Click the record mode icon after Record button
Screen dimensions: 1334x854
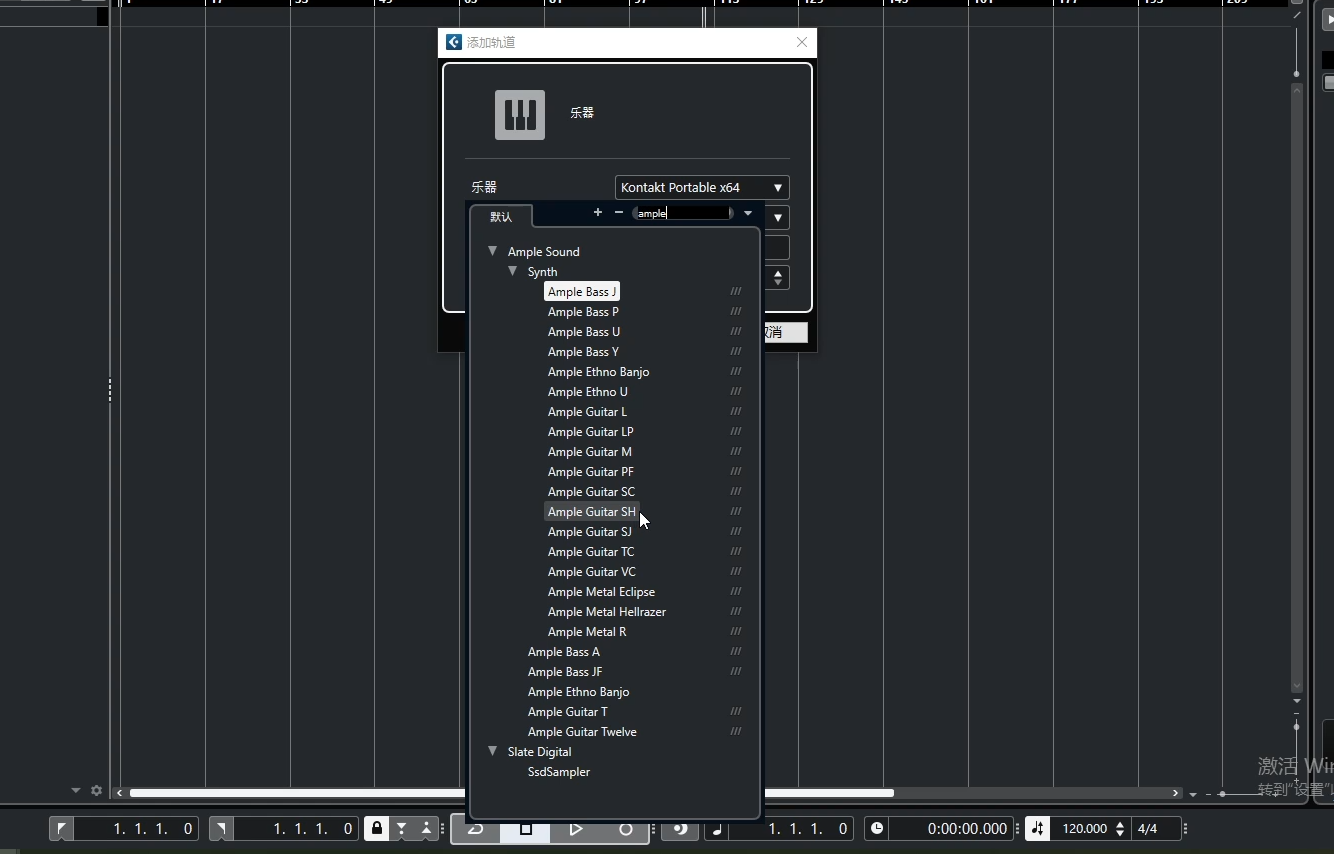click(680, 828)
